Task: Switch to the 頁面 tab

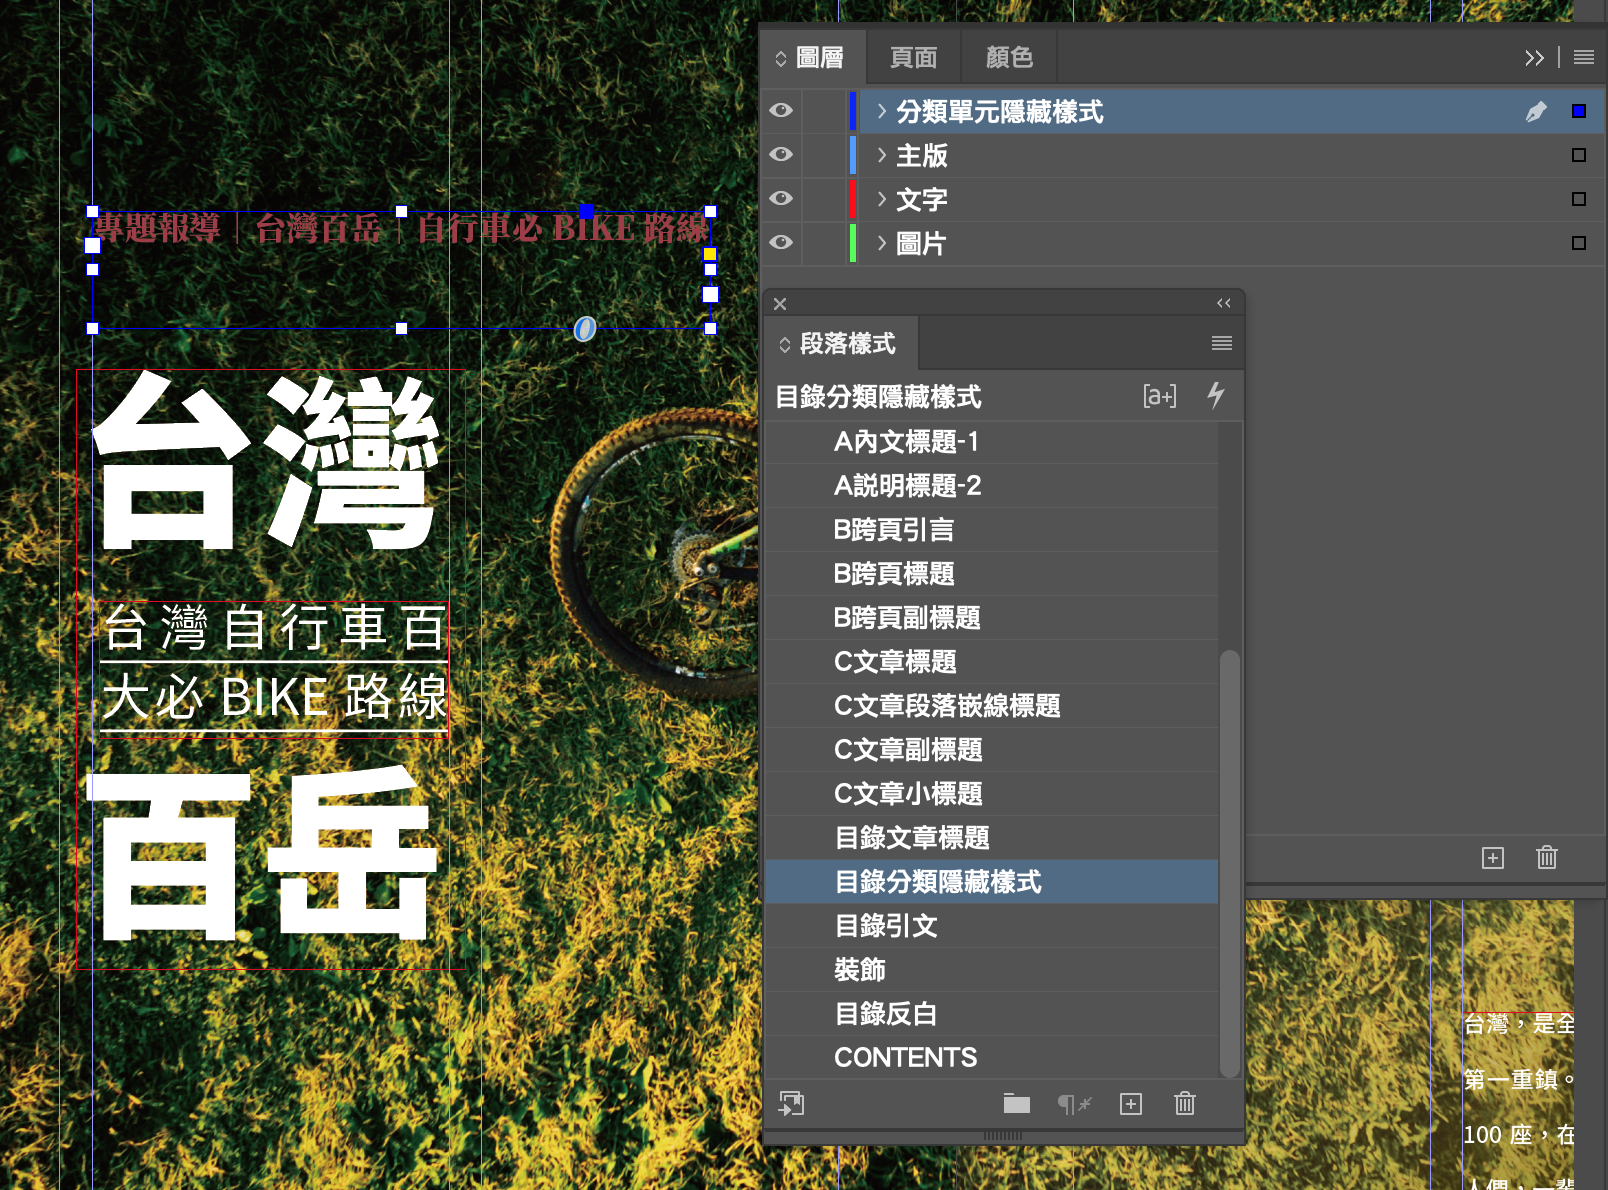Action: click(x=913, y=57)
